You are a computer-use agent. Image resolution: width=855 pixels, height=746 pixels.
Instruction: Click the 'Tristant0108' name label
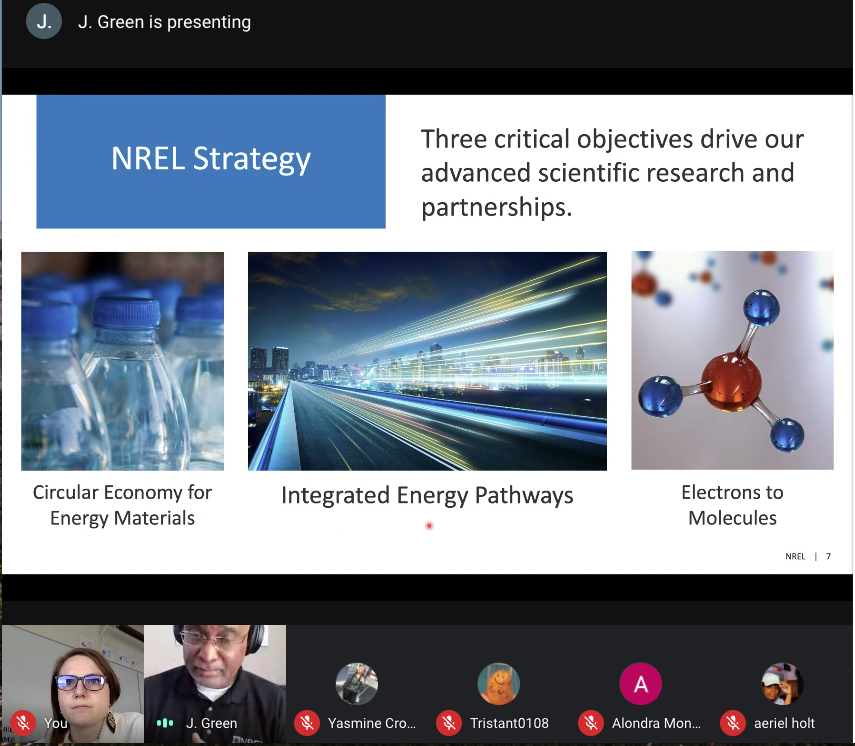pyautogui.click(x=509, y=723)
